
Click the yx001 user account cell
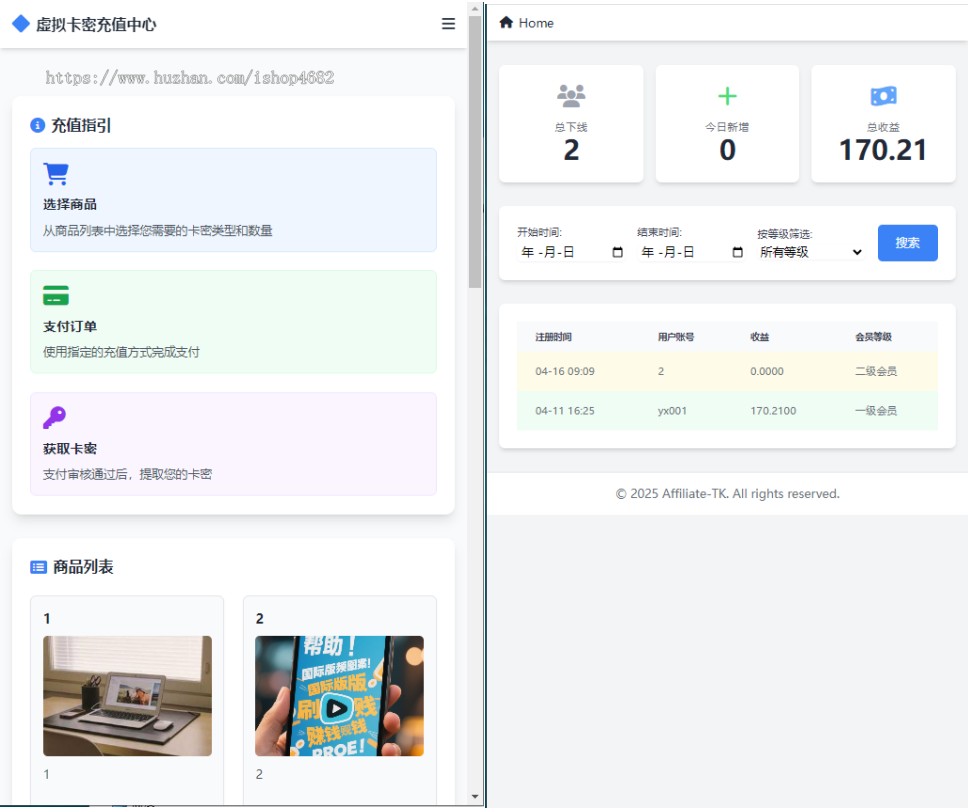(x=673, y=412)
